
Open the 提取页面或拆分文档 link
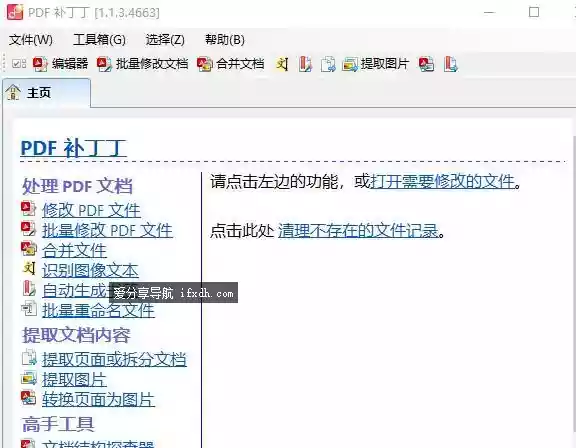(x=114, y=360)
